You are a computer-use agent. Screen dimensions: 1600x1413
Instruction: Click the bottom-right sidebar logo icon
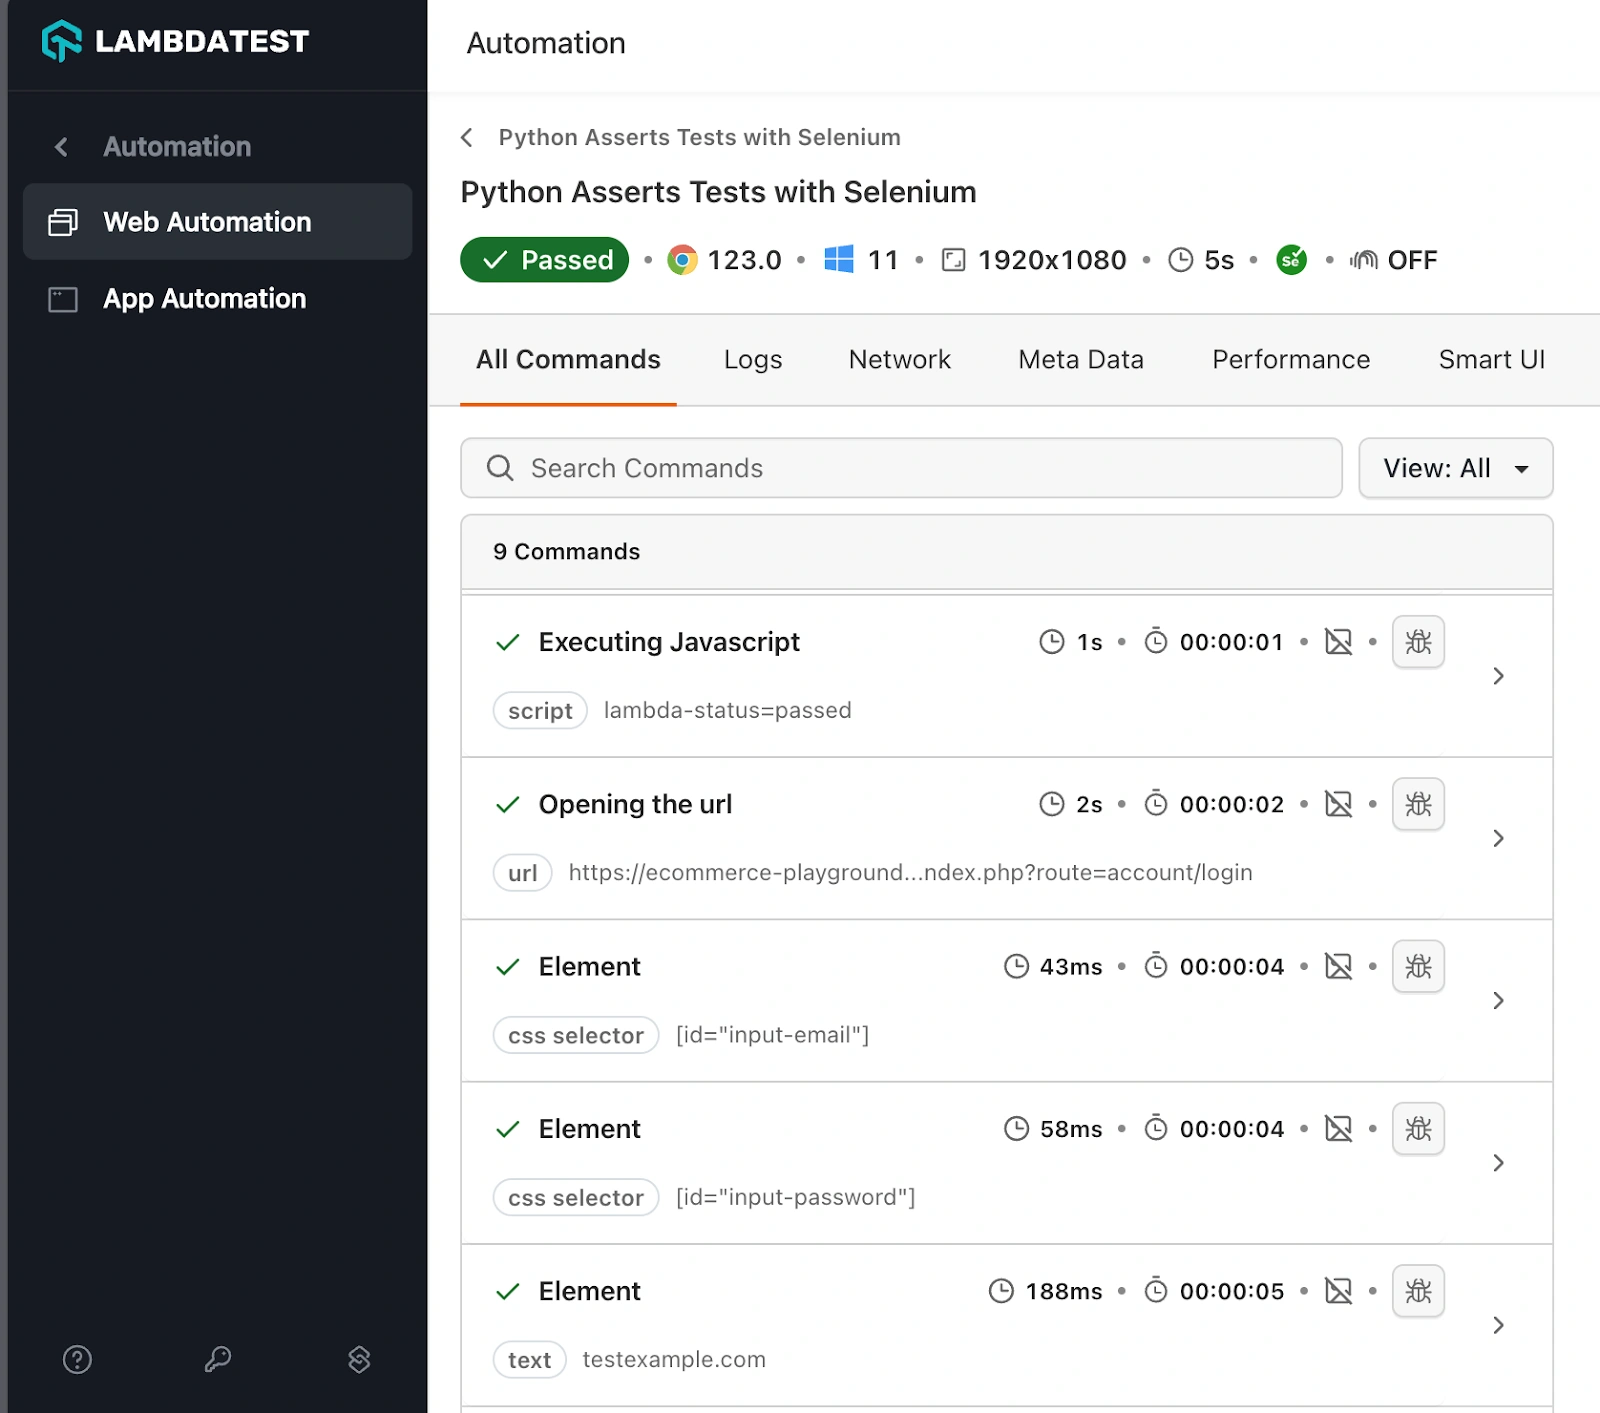click(359, 1359)
